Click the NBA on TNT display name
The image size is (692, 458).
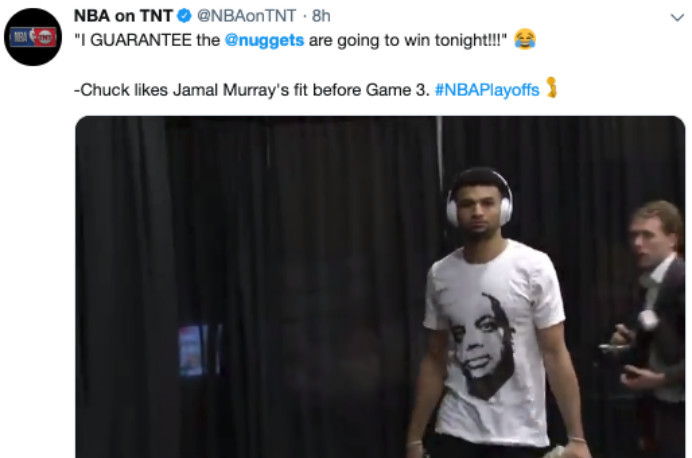click(x=123, y=16)
